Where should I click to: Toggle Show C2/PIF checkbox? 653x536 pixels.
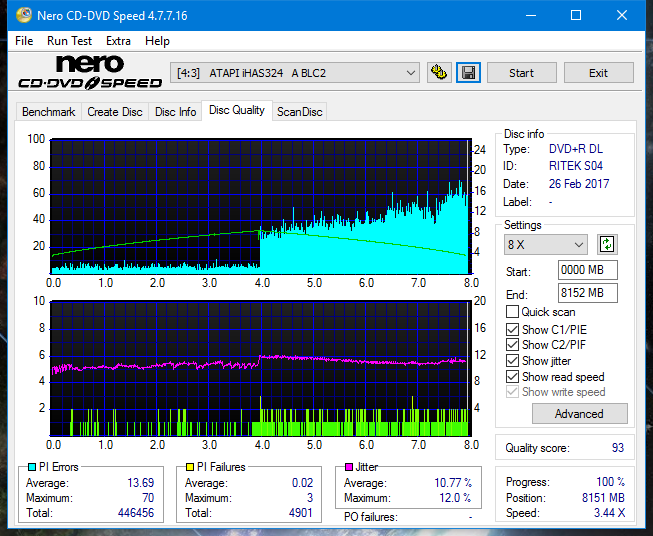[x=512, y=345]
